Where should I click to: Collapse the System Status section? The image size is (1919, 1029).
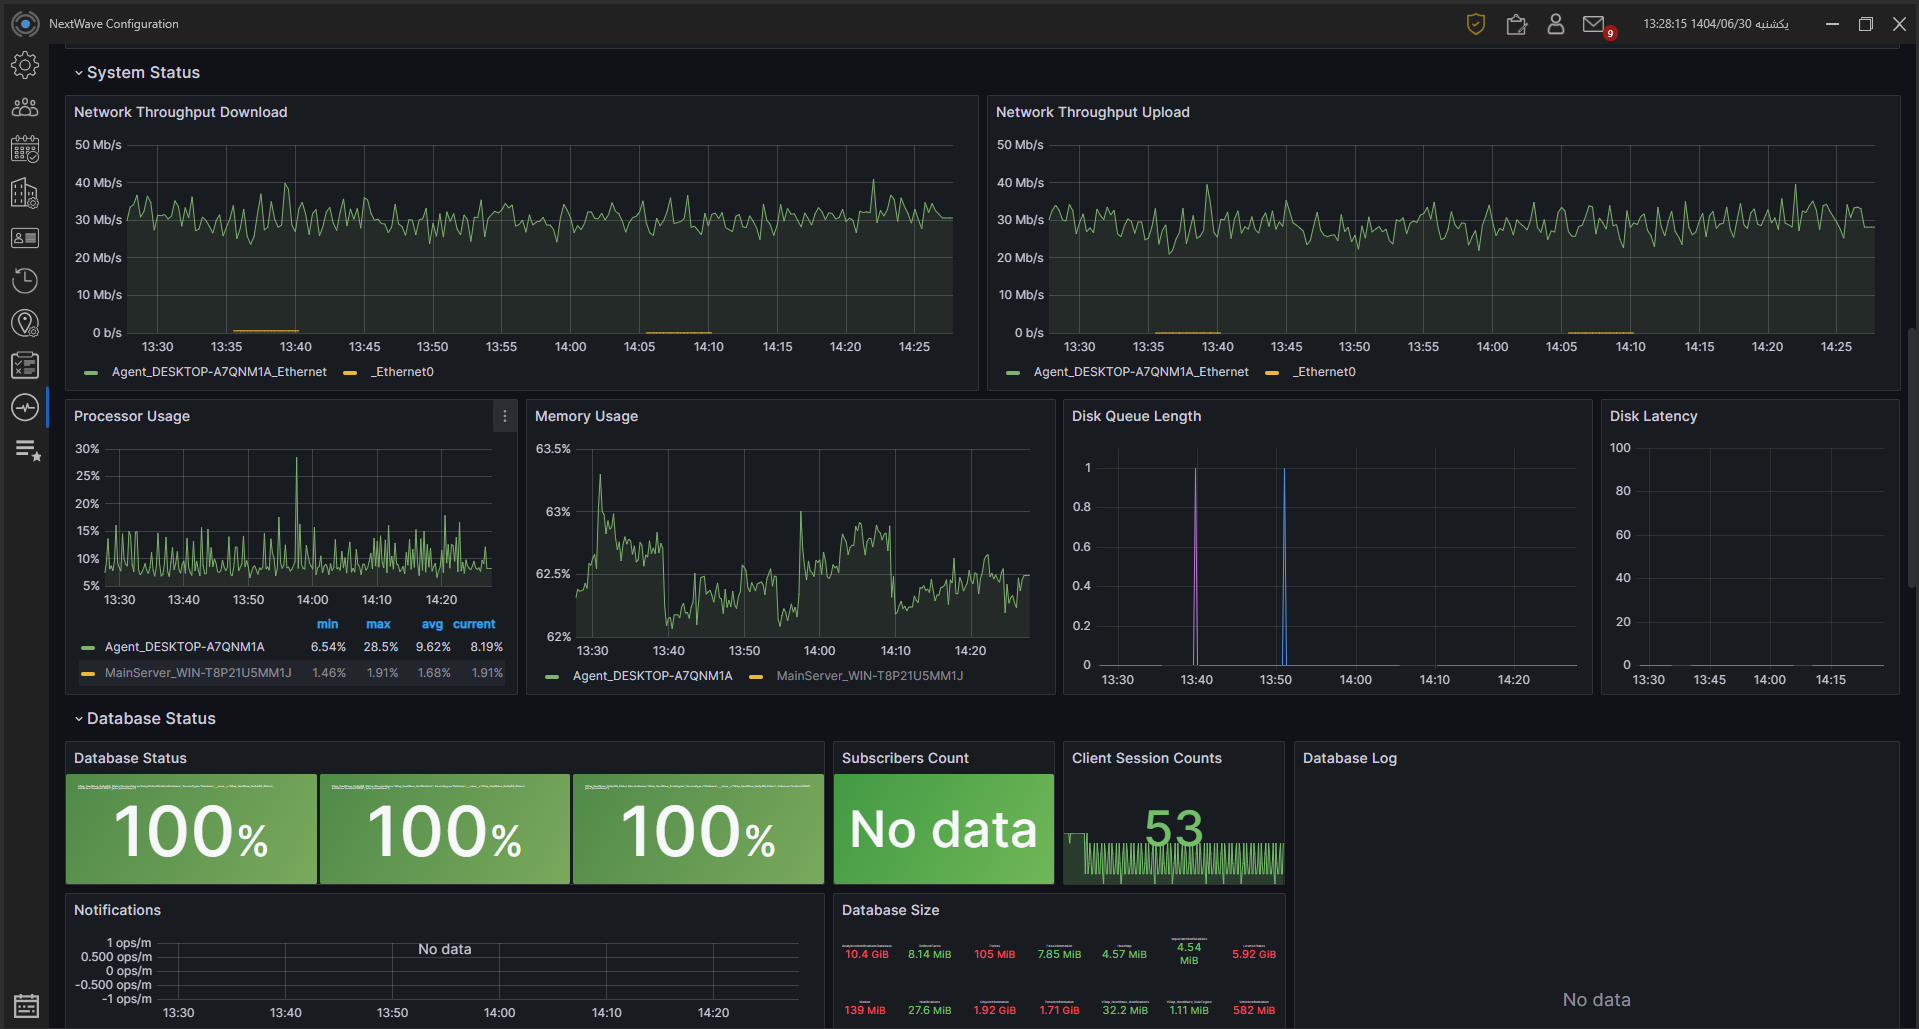click(142, 73)
